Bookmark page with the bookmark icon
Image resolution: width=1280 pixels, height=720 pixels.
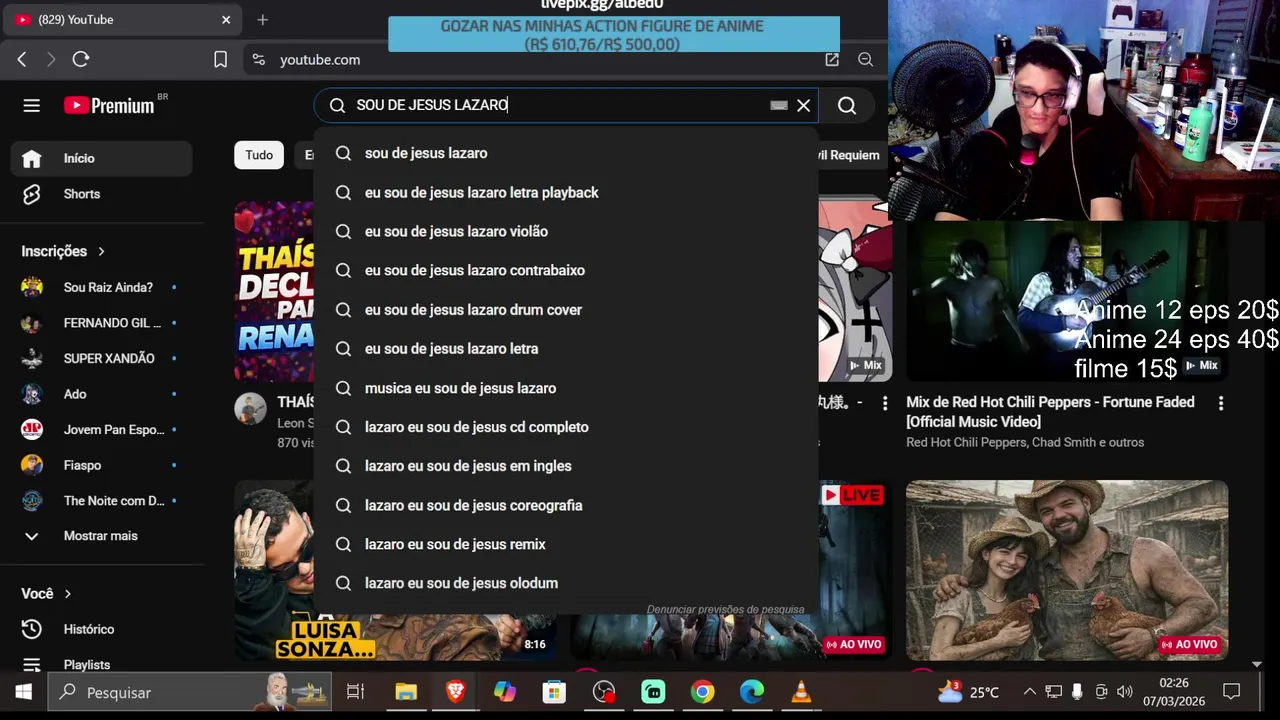tap(221, 60)
